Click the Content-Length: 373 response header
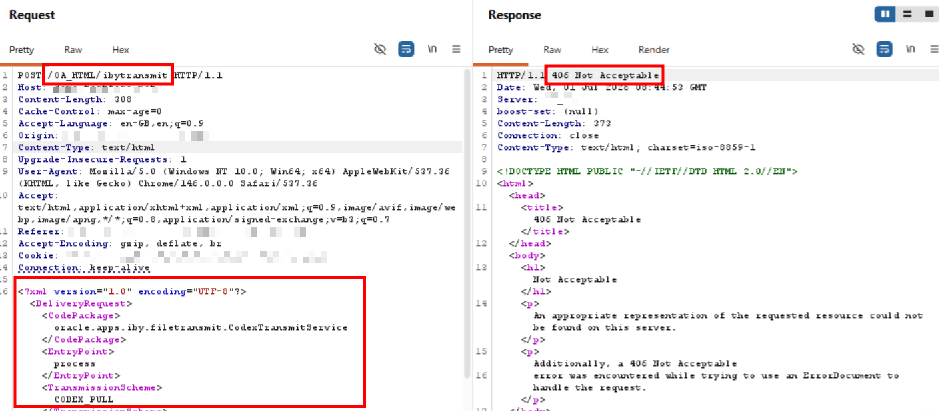939x411 pixels. pyautogui.click(x=554, y=123)
